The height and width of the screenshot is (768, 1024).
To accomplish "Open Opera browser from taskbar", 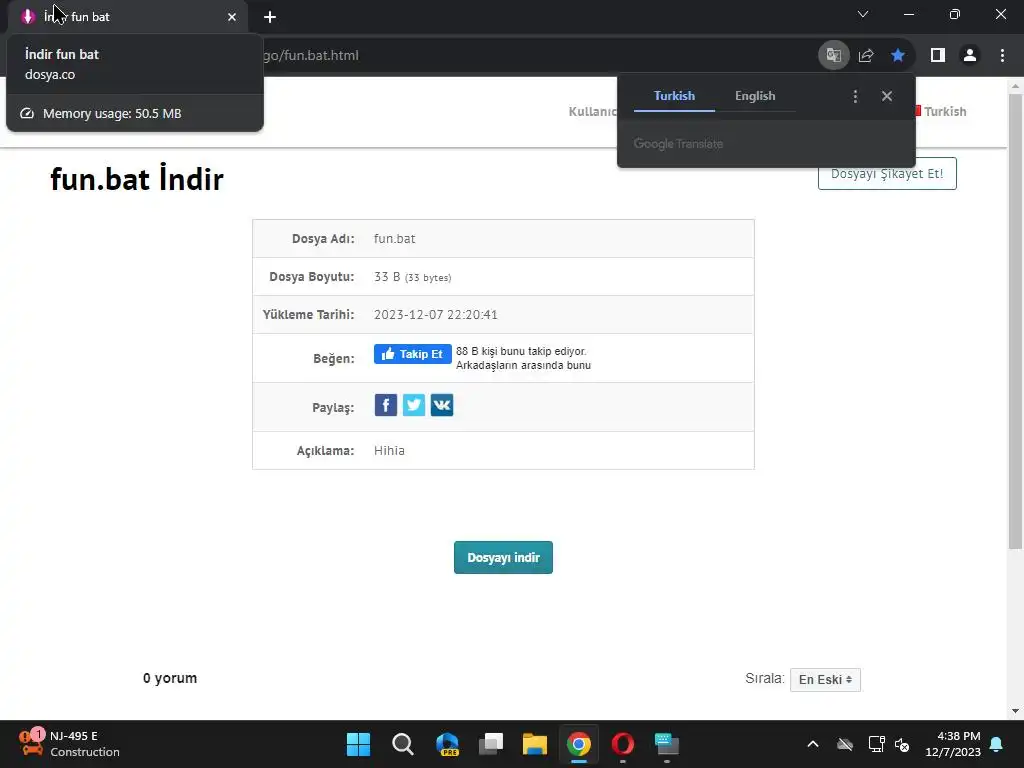I will (622, 744).
